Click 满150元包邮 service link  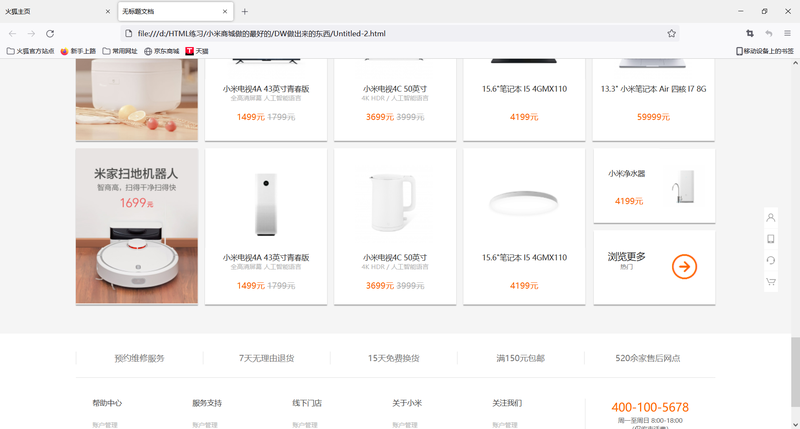click(x=520, y=358)
